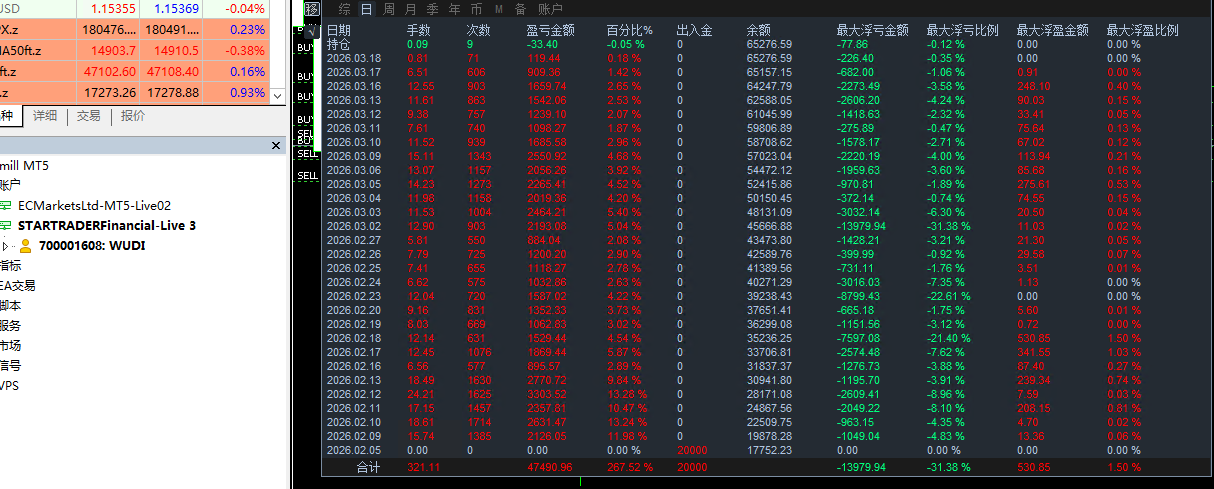Open the 详细 tab in Market Watch
This screenshot has height=489, width=1214.
pyautogui.click(x=45, y=116)
